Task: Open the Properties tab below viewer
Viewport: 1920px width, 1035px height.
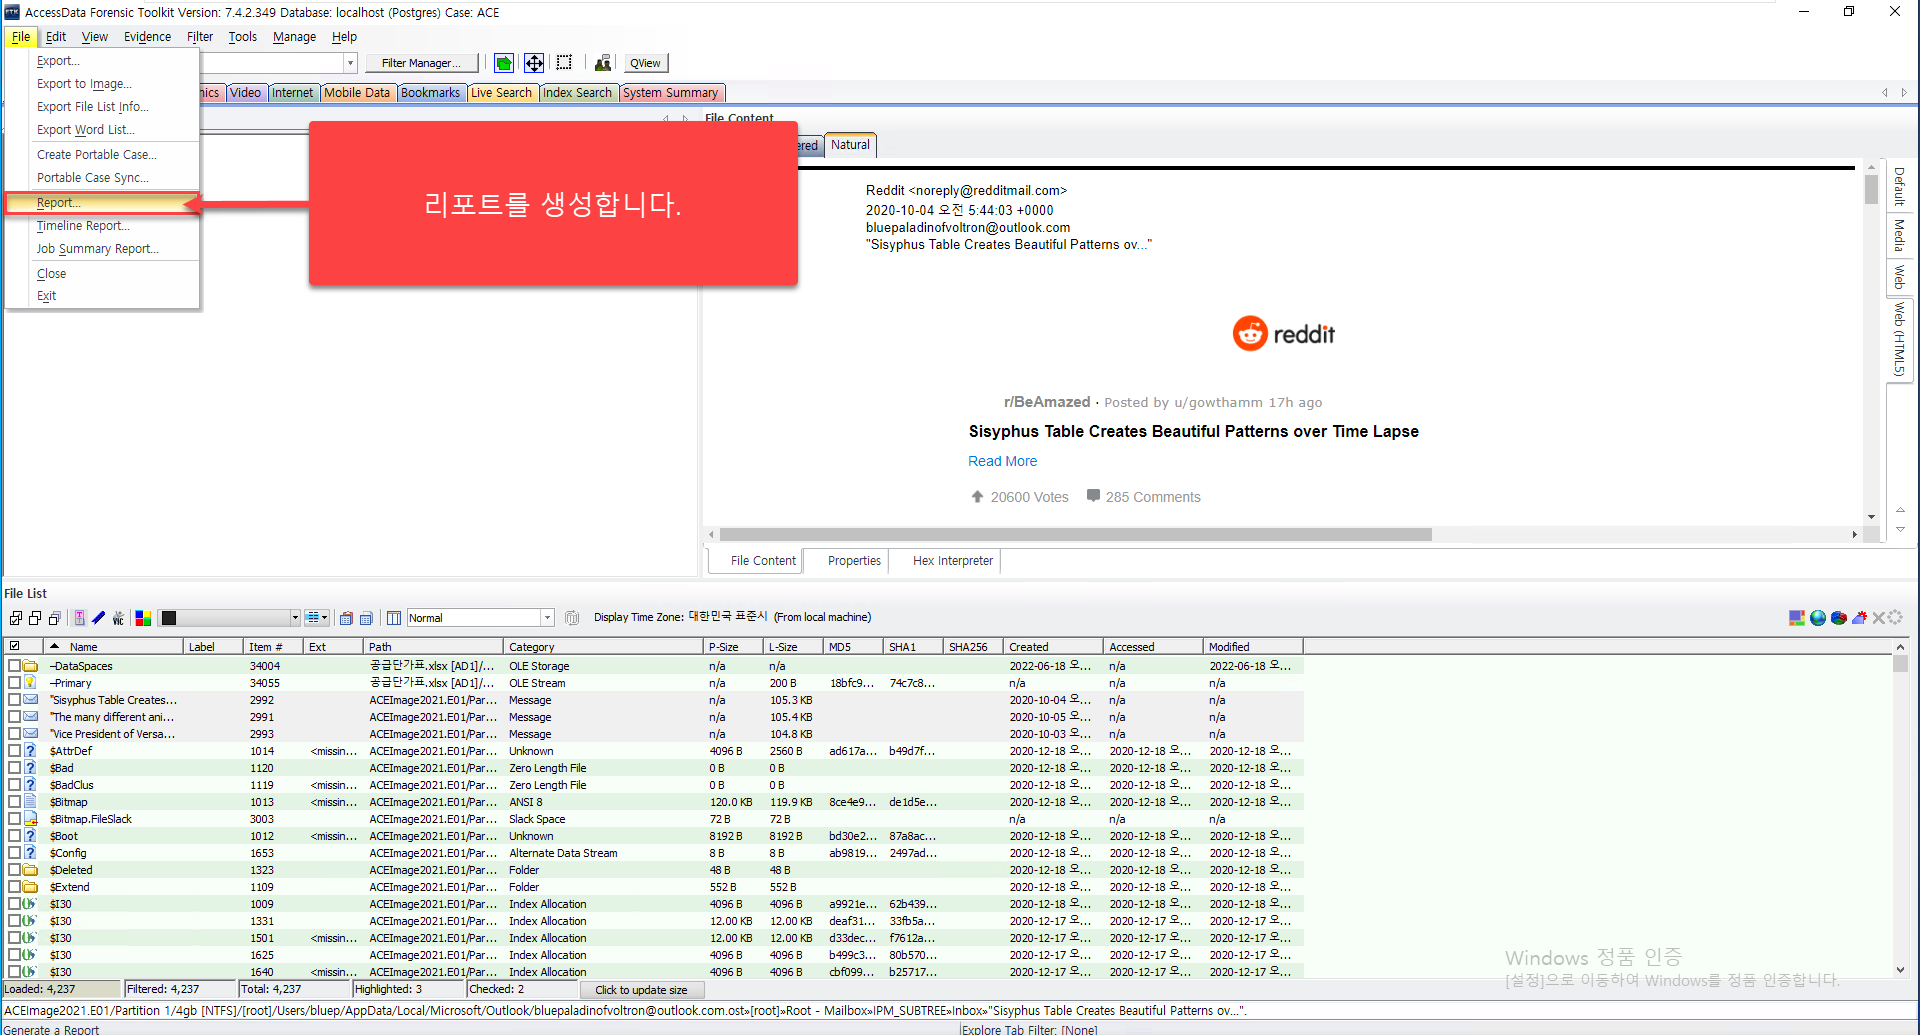Action: [x=854, y=561]
